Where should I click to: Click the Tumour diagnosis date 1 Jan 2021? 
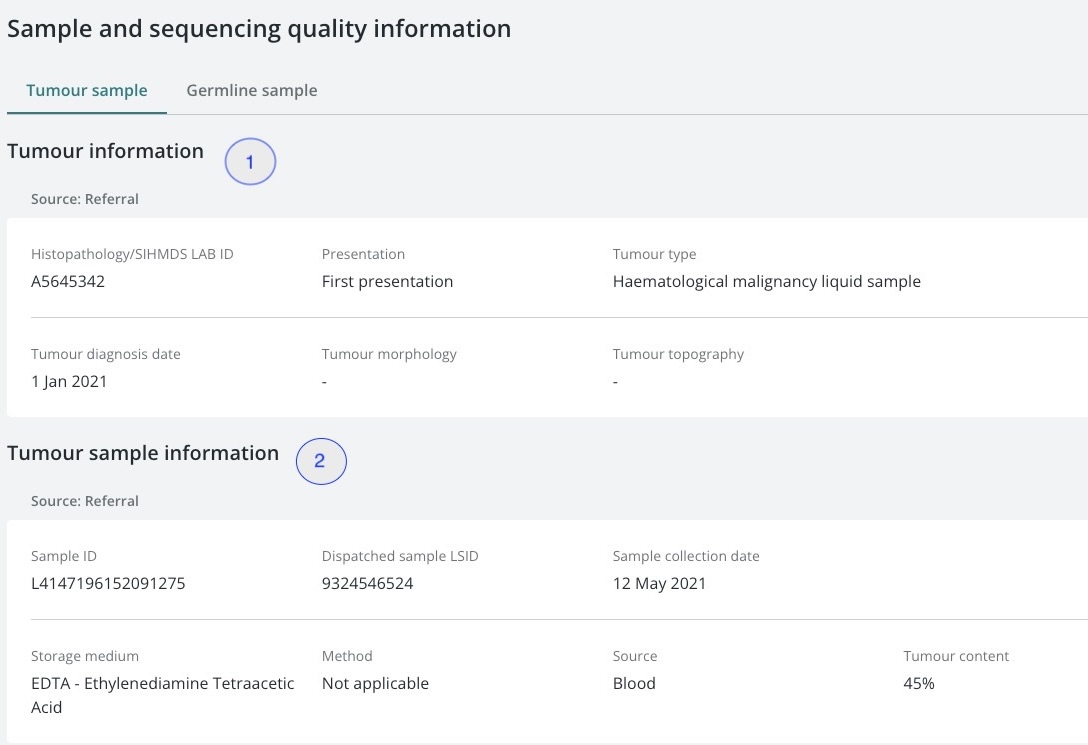tap(69, 381)
